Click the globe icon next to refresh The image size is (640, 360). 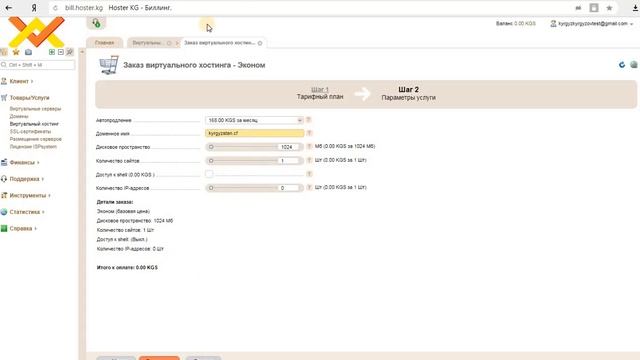[x=634, y=64]
